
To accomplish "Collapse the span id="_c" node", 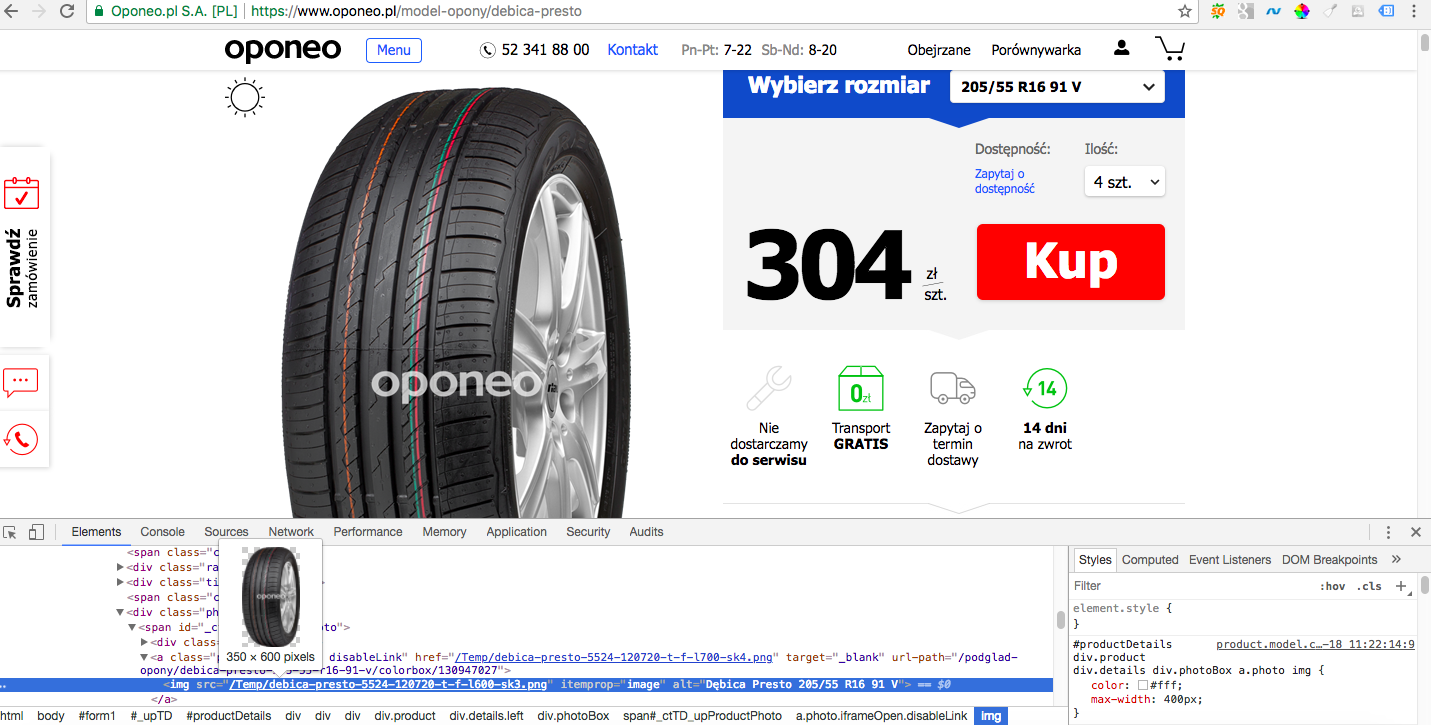I will point(132,627).
